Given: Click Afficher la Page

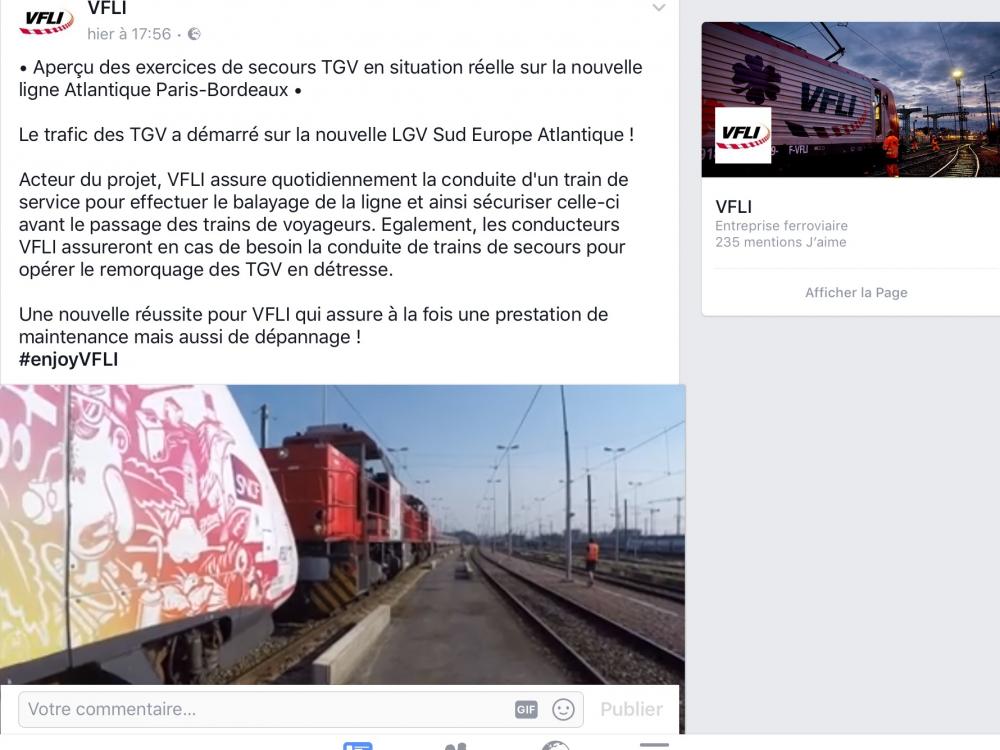Looking at the screenshot, I should click(856, 292).
